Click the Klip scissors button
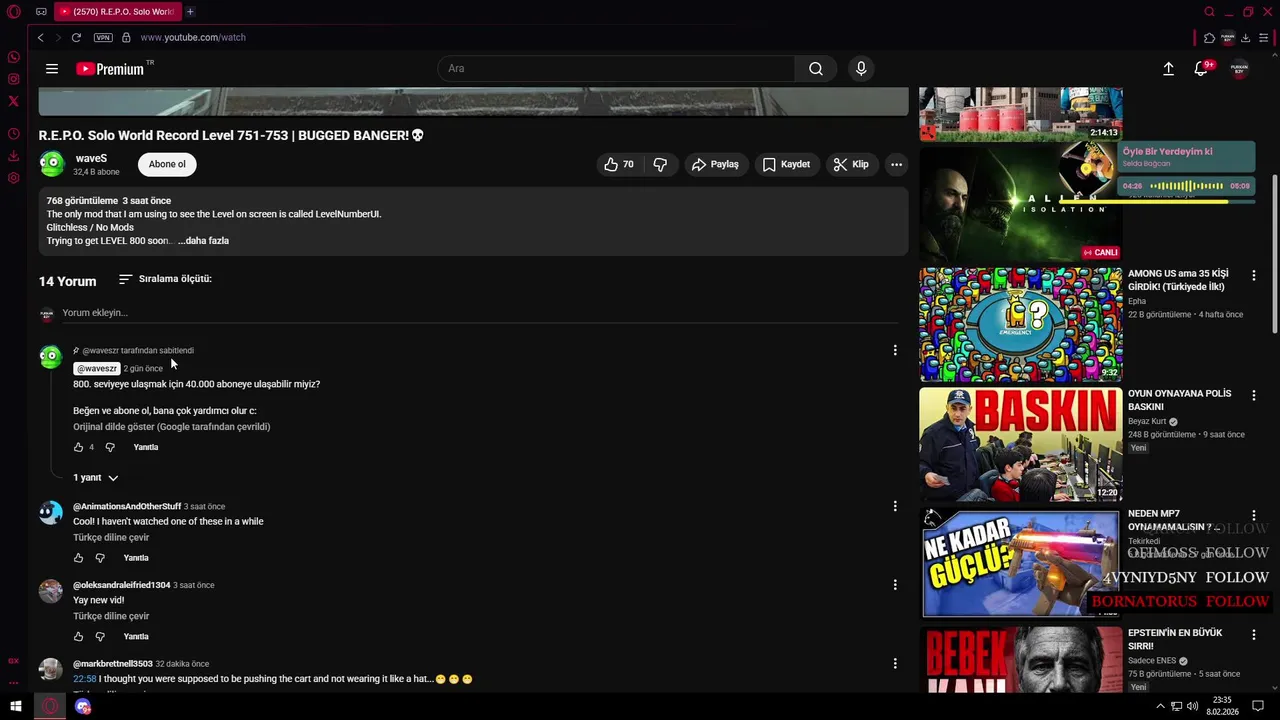The width and height of the screenshot is (1280, 720). click(851, 165)
